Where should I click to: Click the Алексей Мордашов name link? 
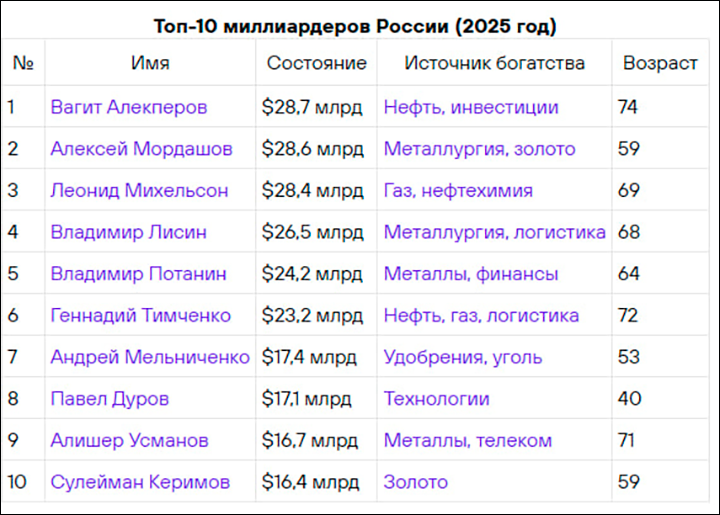pos(141,149)
